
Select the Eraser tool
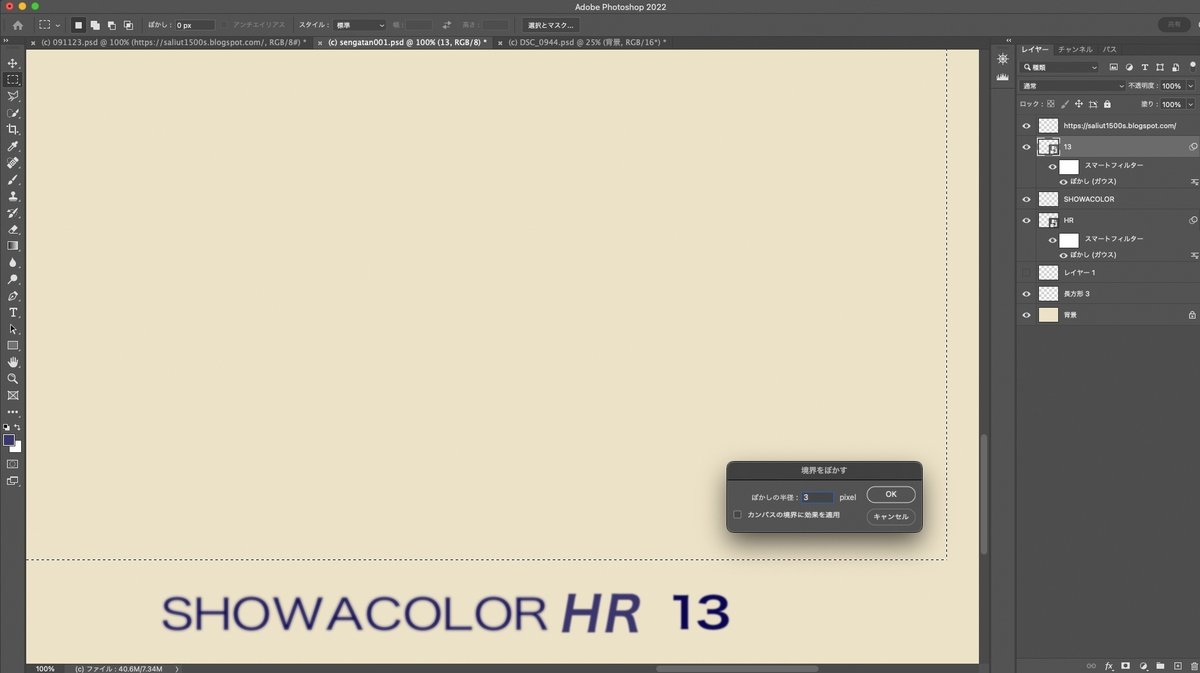pyautogui.click(x=13, y=229)
